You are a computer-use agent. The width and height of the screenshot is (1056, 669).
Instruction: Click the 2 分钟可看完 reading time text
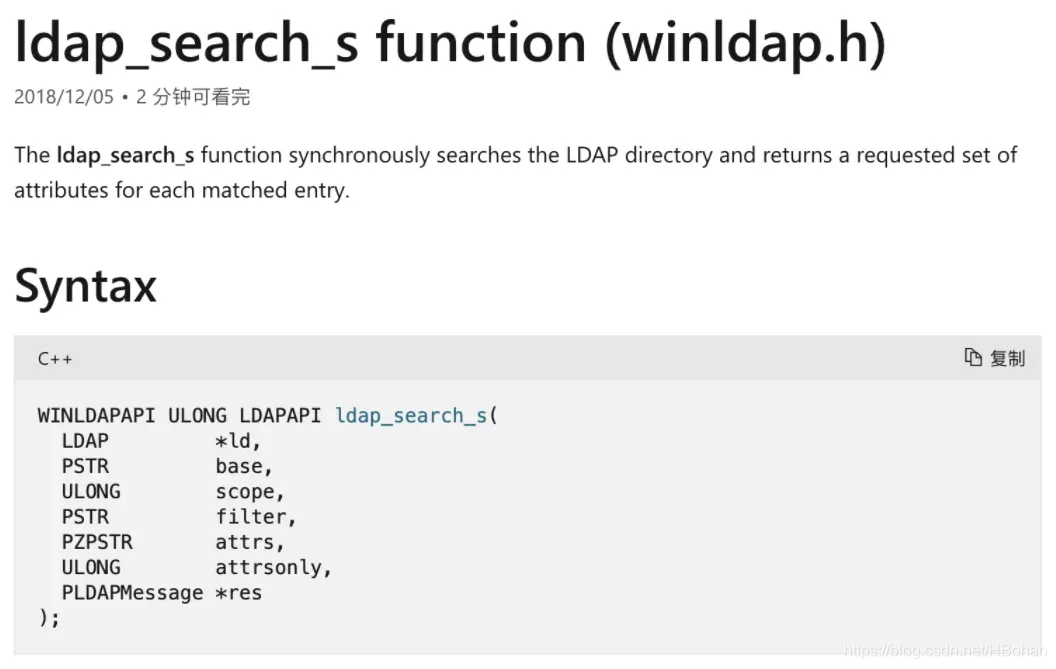pos(193,97)
